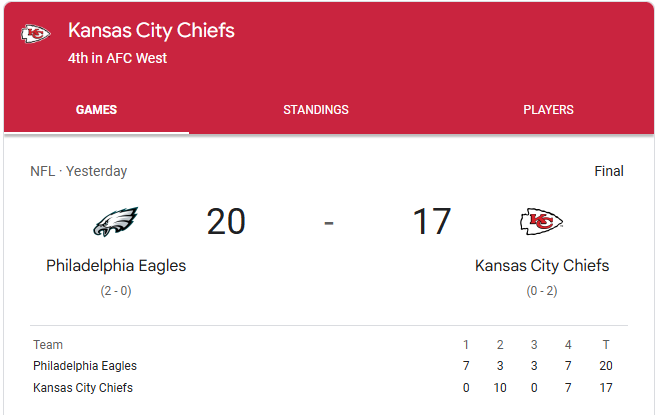The width and height of the screenshot is (656, 415).
Task: Click the Eagles final score of 20
Action: click(x=226, y=222)
